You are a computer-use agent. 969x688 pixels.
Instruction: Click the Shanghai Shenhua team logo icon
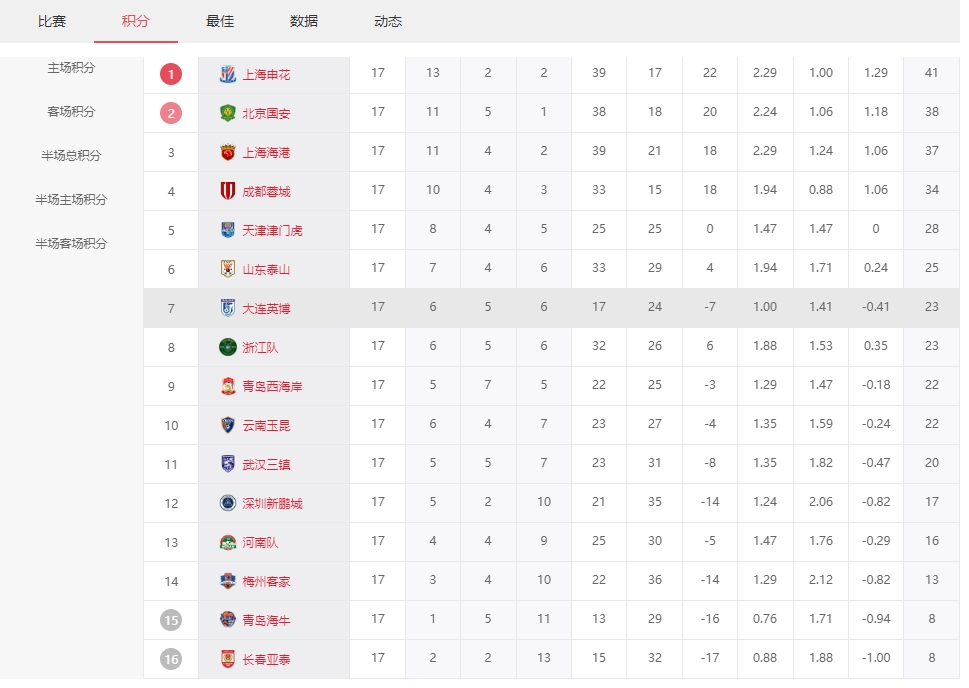point(228,74)
